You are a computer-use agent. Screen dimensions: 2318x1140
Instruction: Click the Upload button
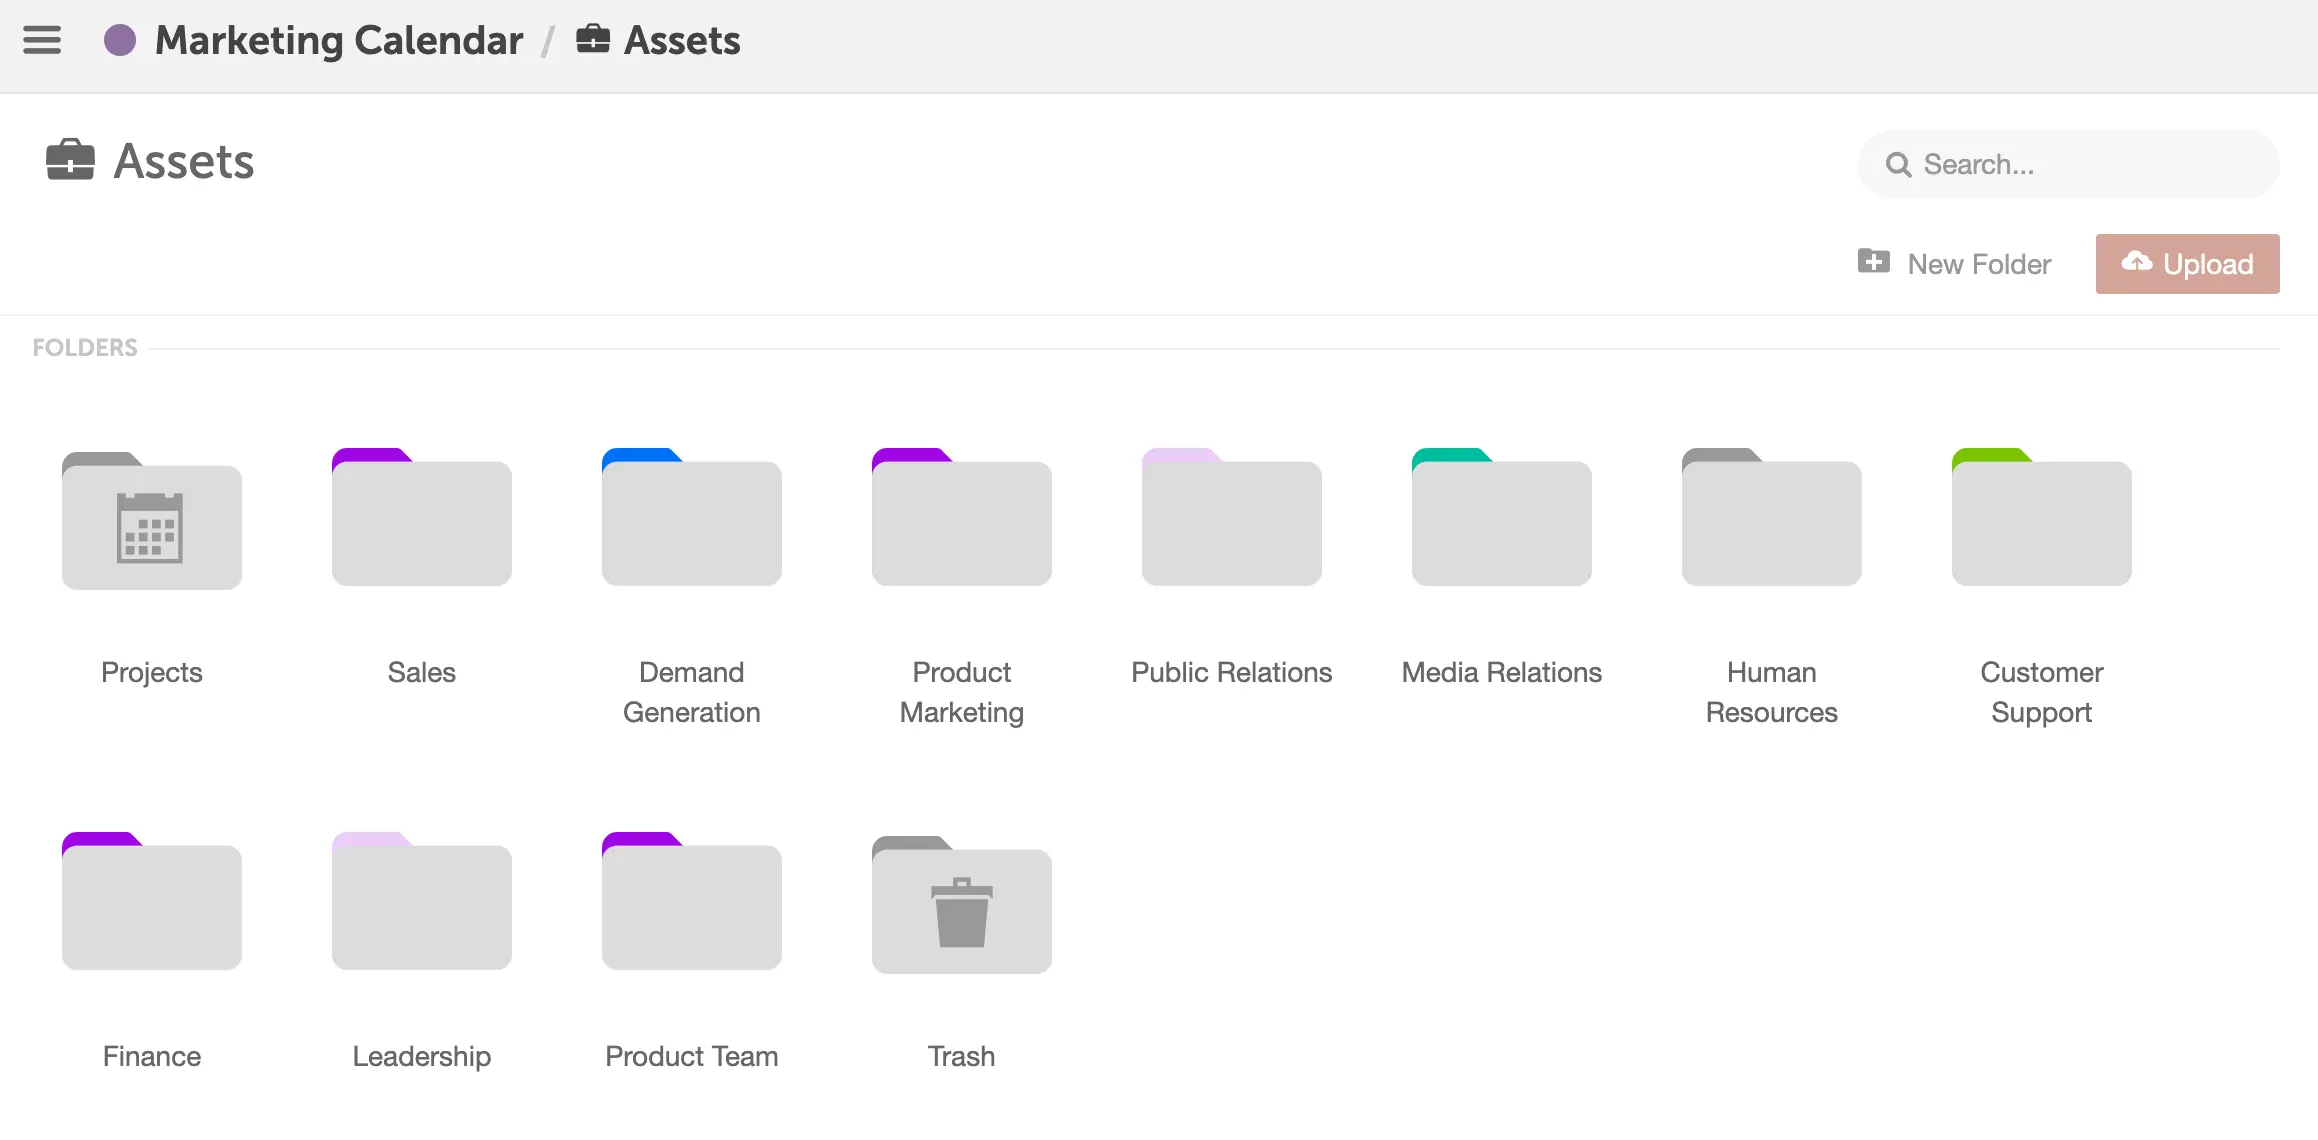pos(2188,264)
